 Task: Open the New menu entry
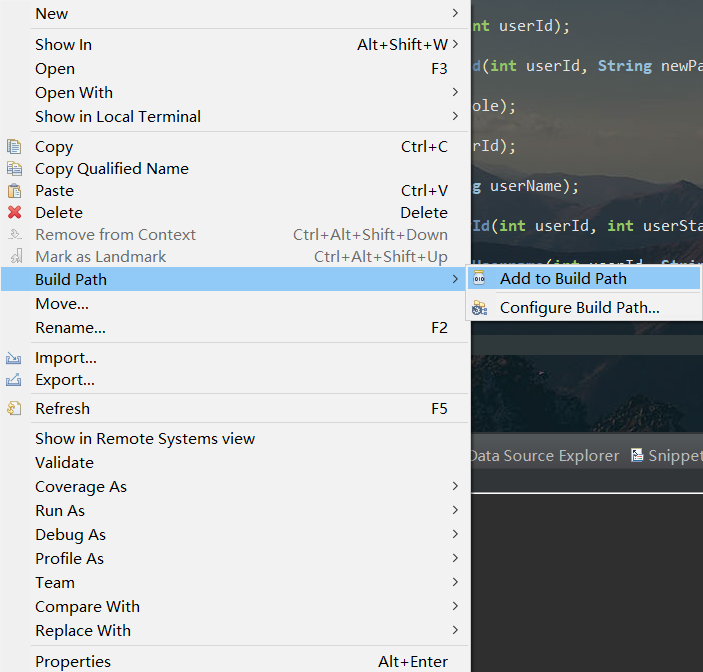click(x=235, y=13)
